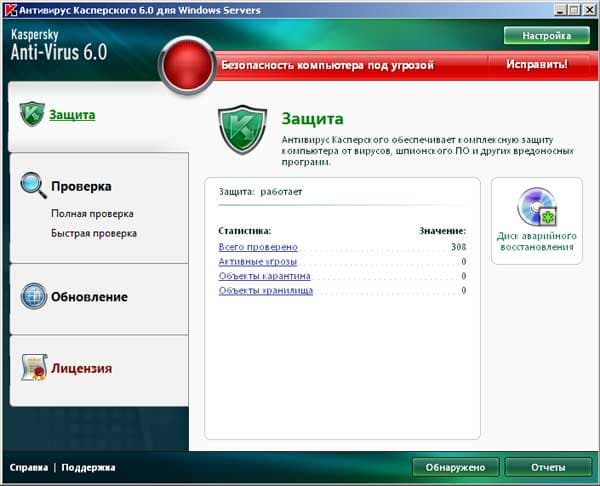Open Диск аварийного восстановления link

click(536, 241)
